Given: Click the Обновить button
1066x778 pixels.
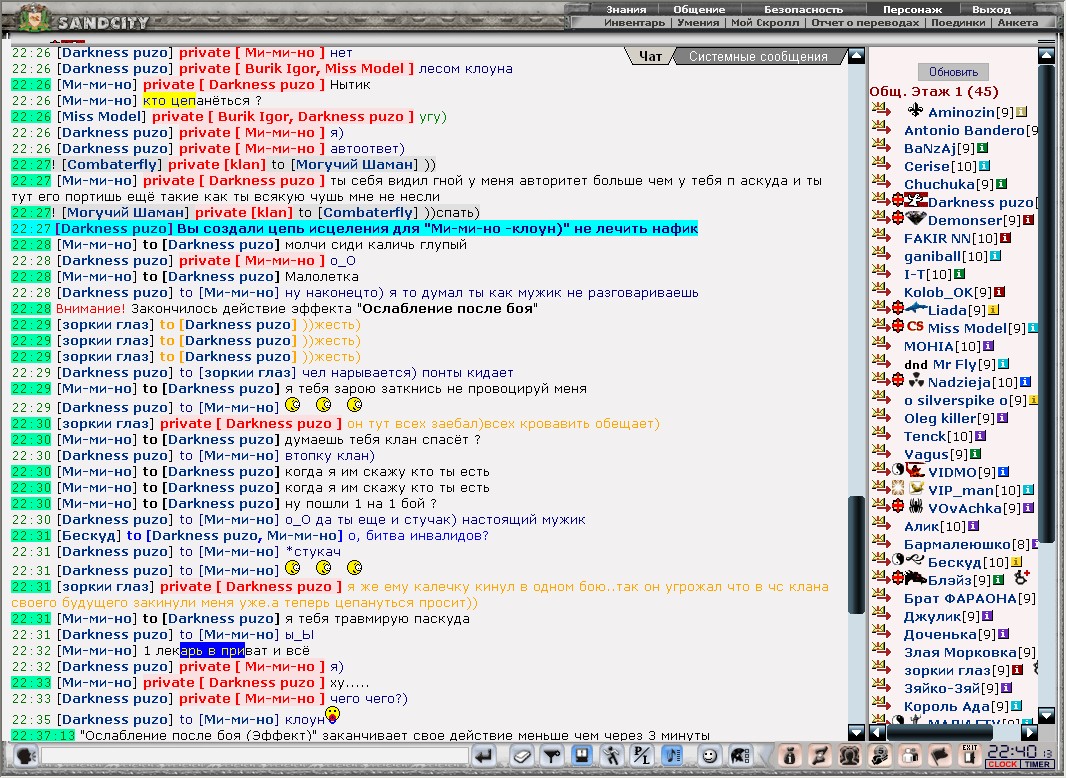Looking at the screenshot, I should point(953,72).
